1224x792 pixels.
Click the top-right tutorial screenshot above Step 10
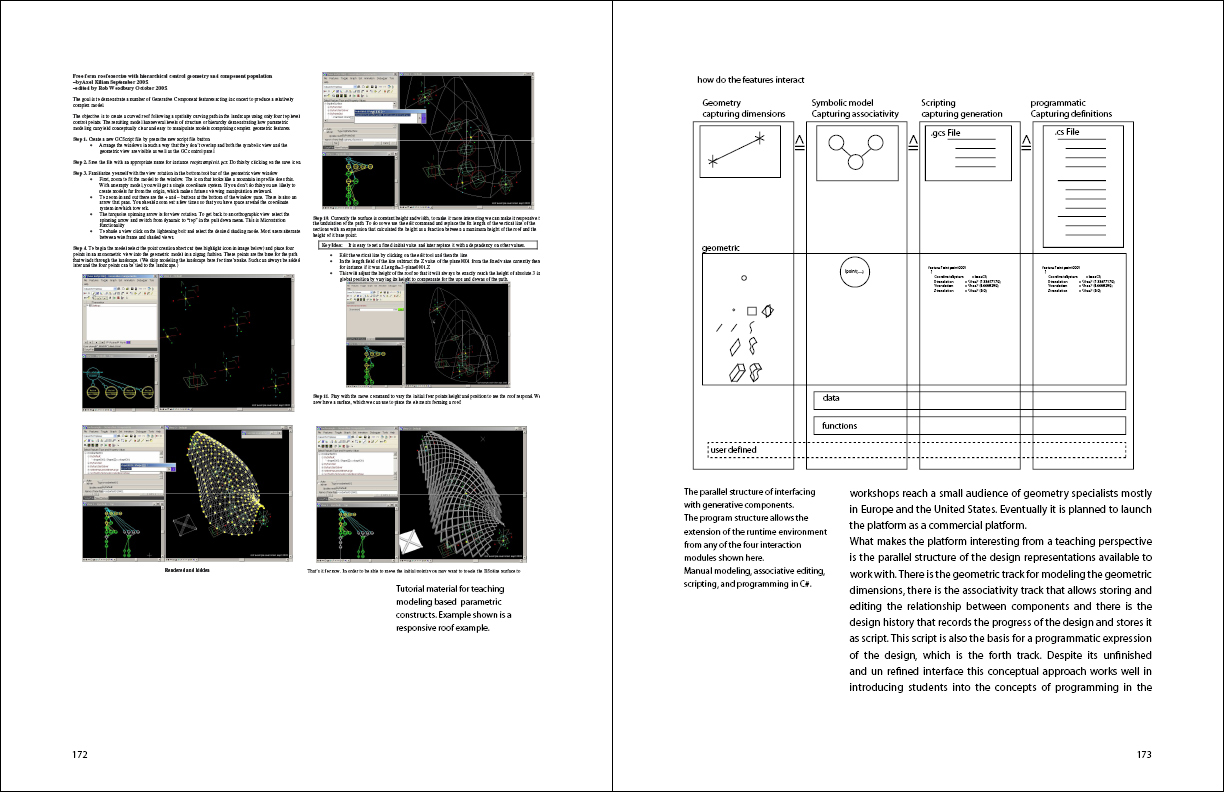pyautogui.click(x=423, y=140)
